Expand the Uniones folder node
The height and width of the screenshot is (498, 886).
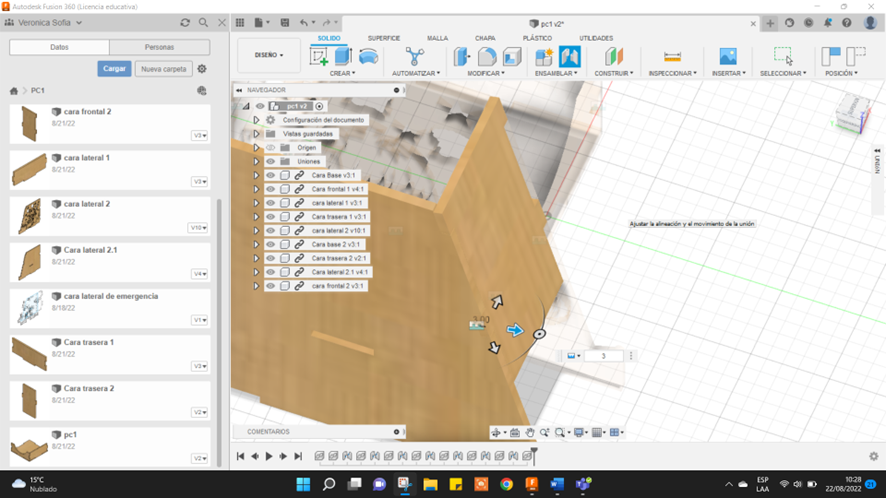click(256, 162)
